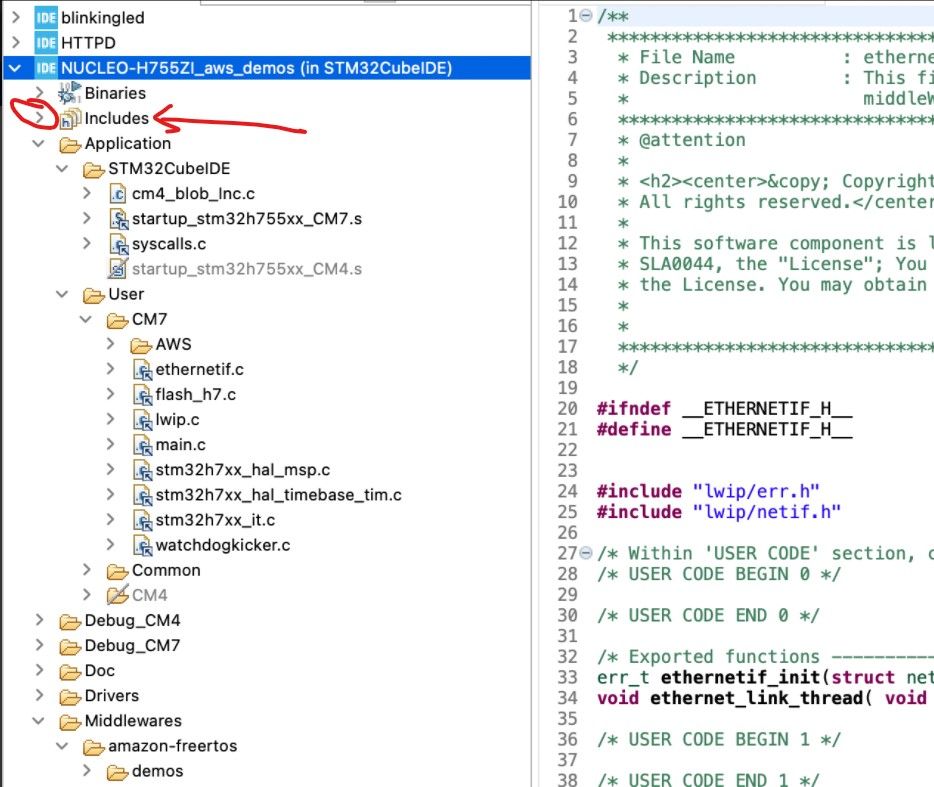Fold the comment block at line 27
This screenshot has width=934, height=787.
pos(586,553)
